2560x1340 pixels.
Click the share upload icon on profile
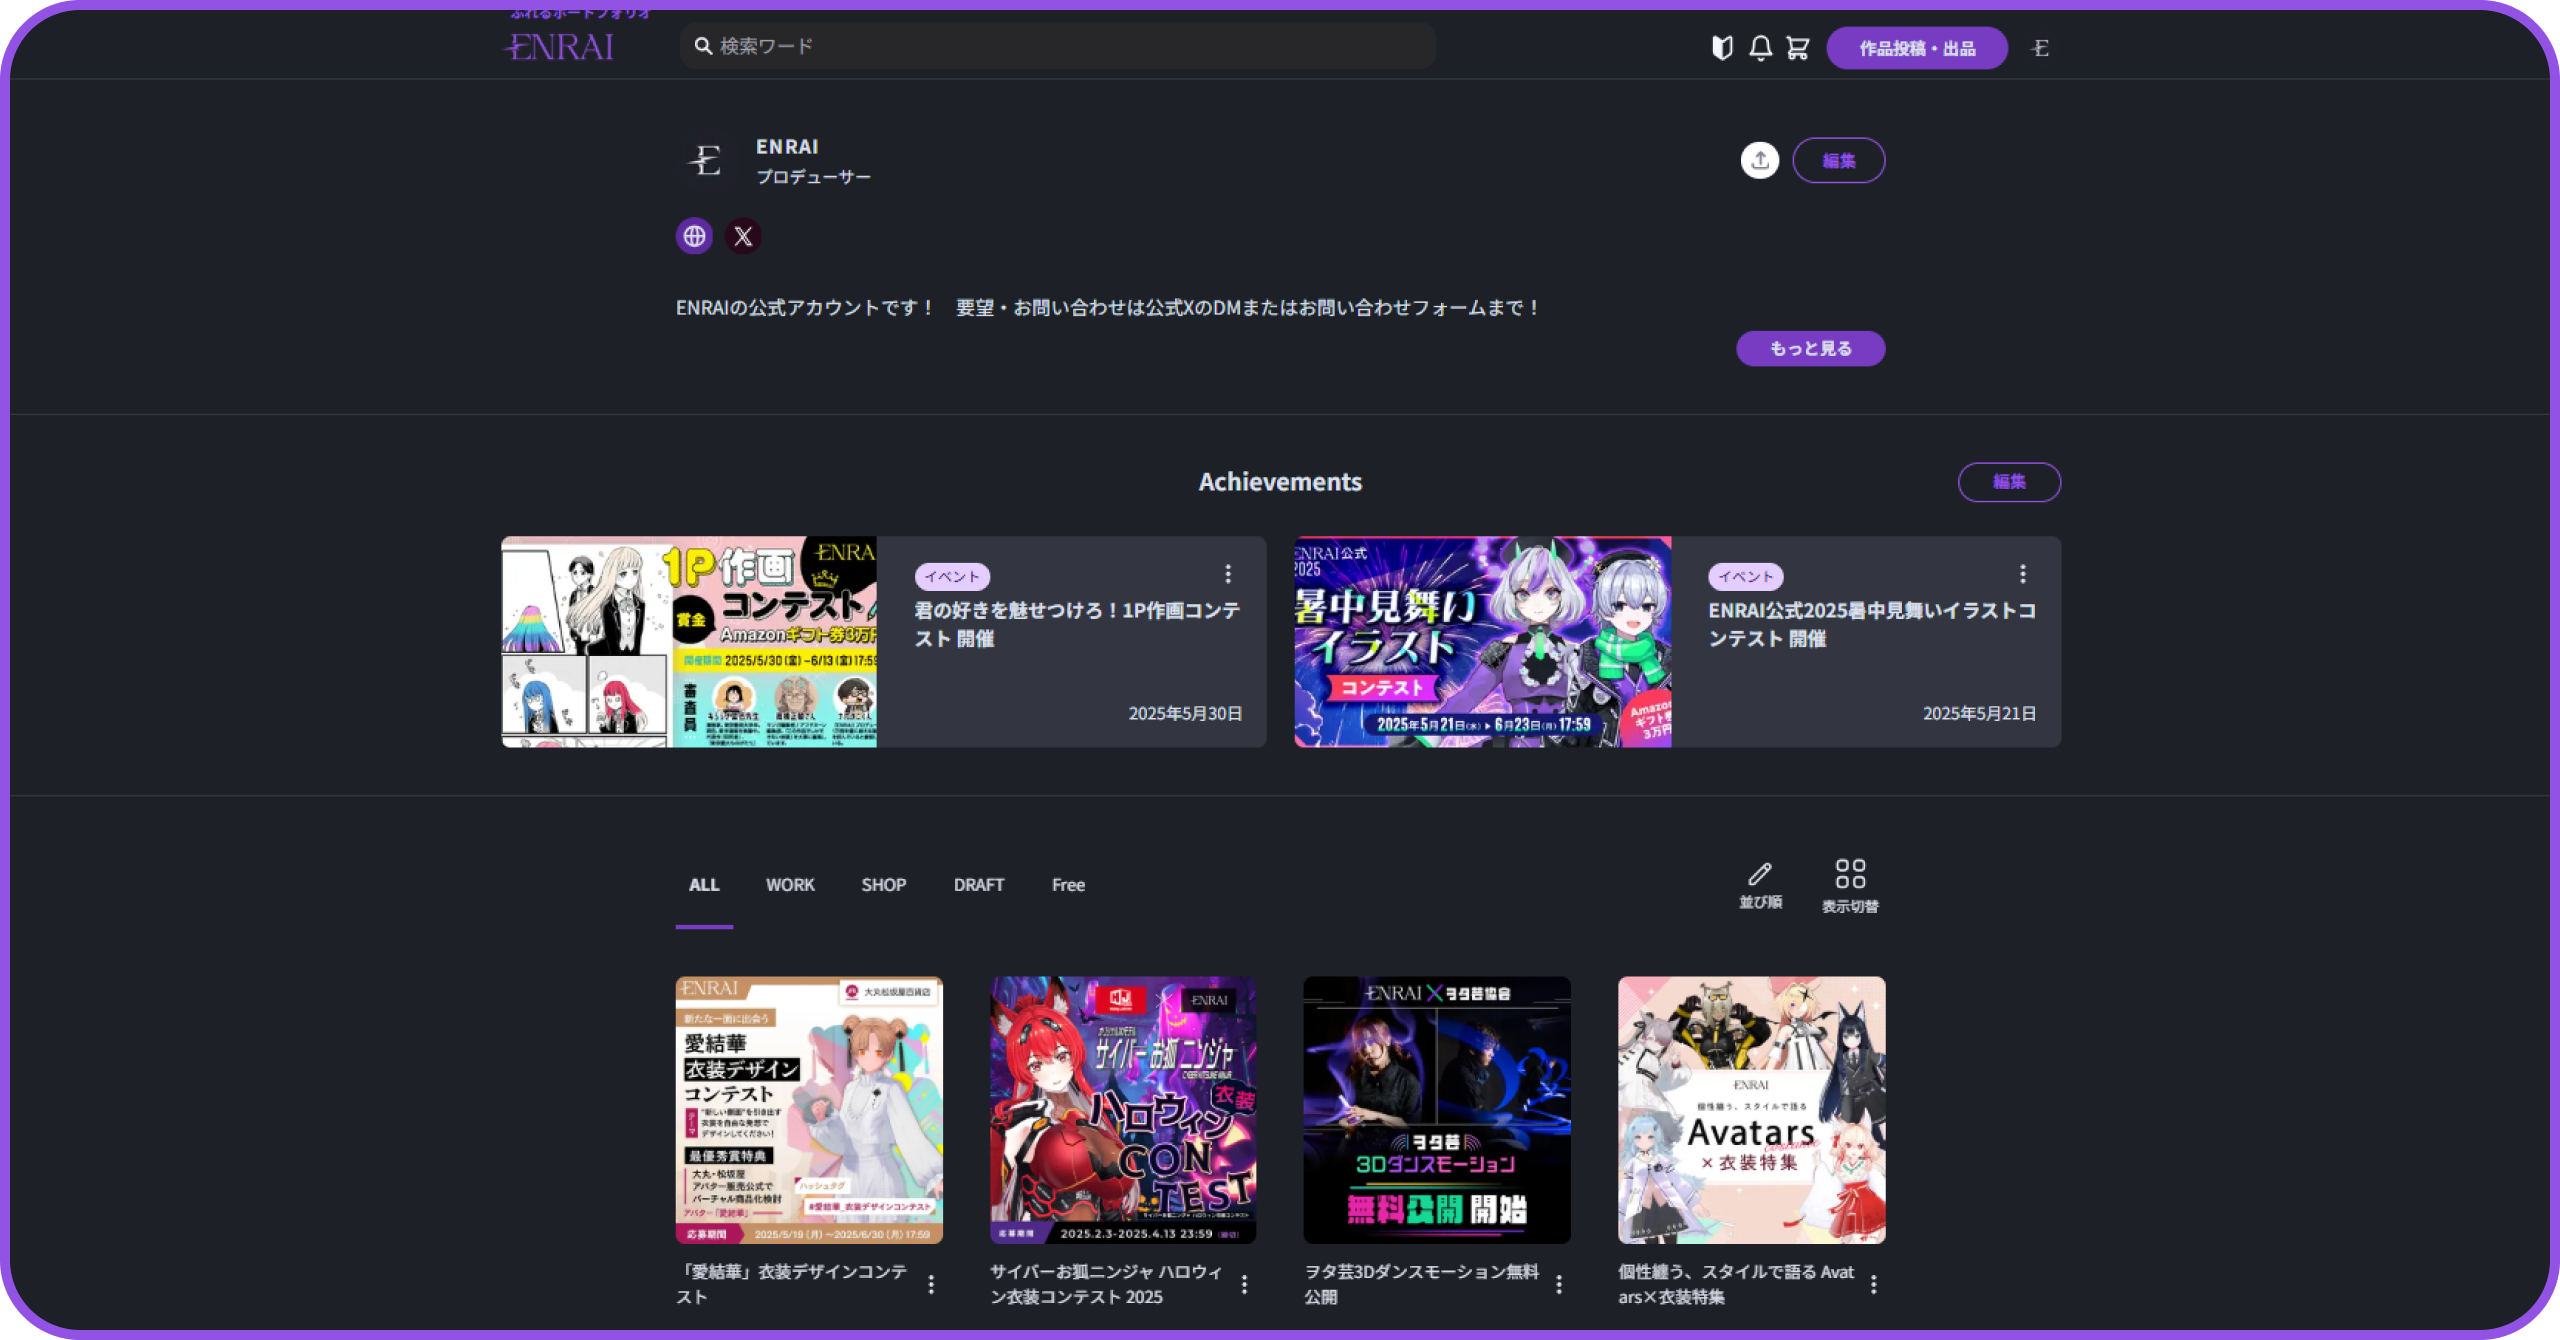(1759, 161)
